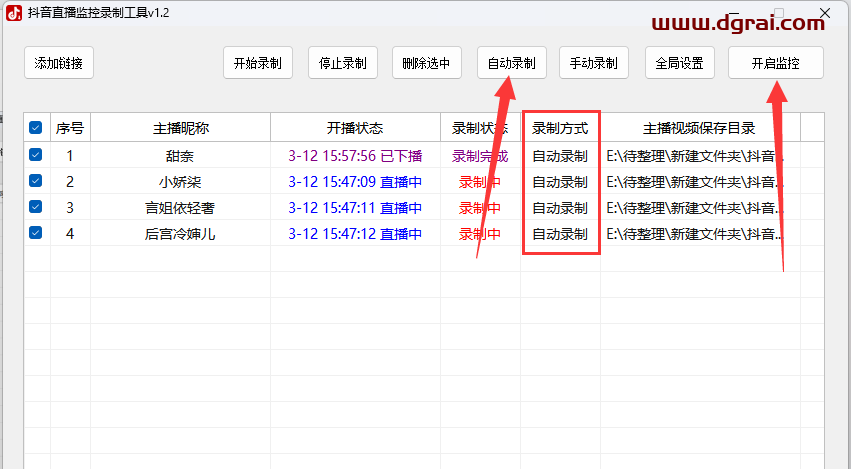Toggle checkbox for 言姐依轻奢 row
851x469 pixels.
(35, 206)
